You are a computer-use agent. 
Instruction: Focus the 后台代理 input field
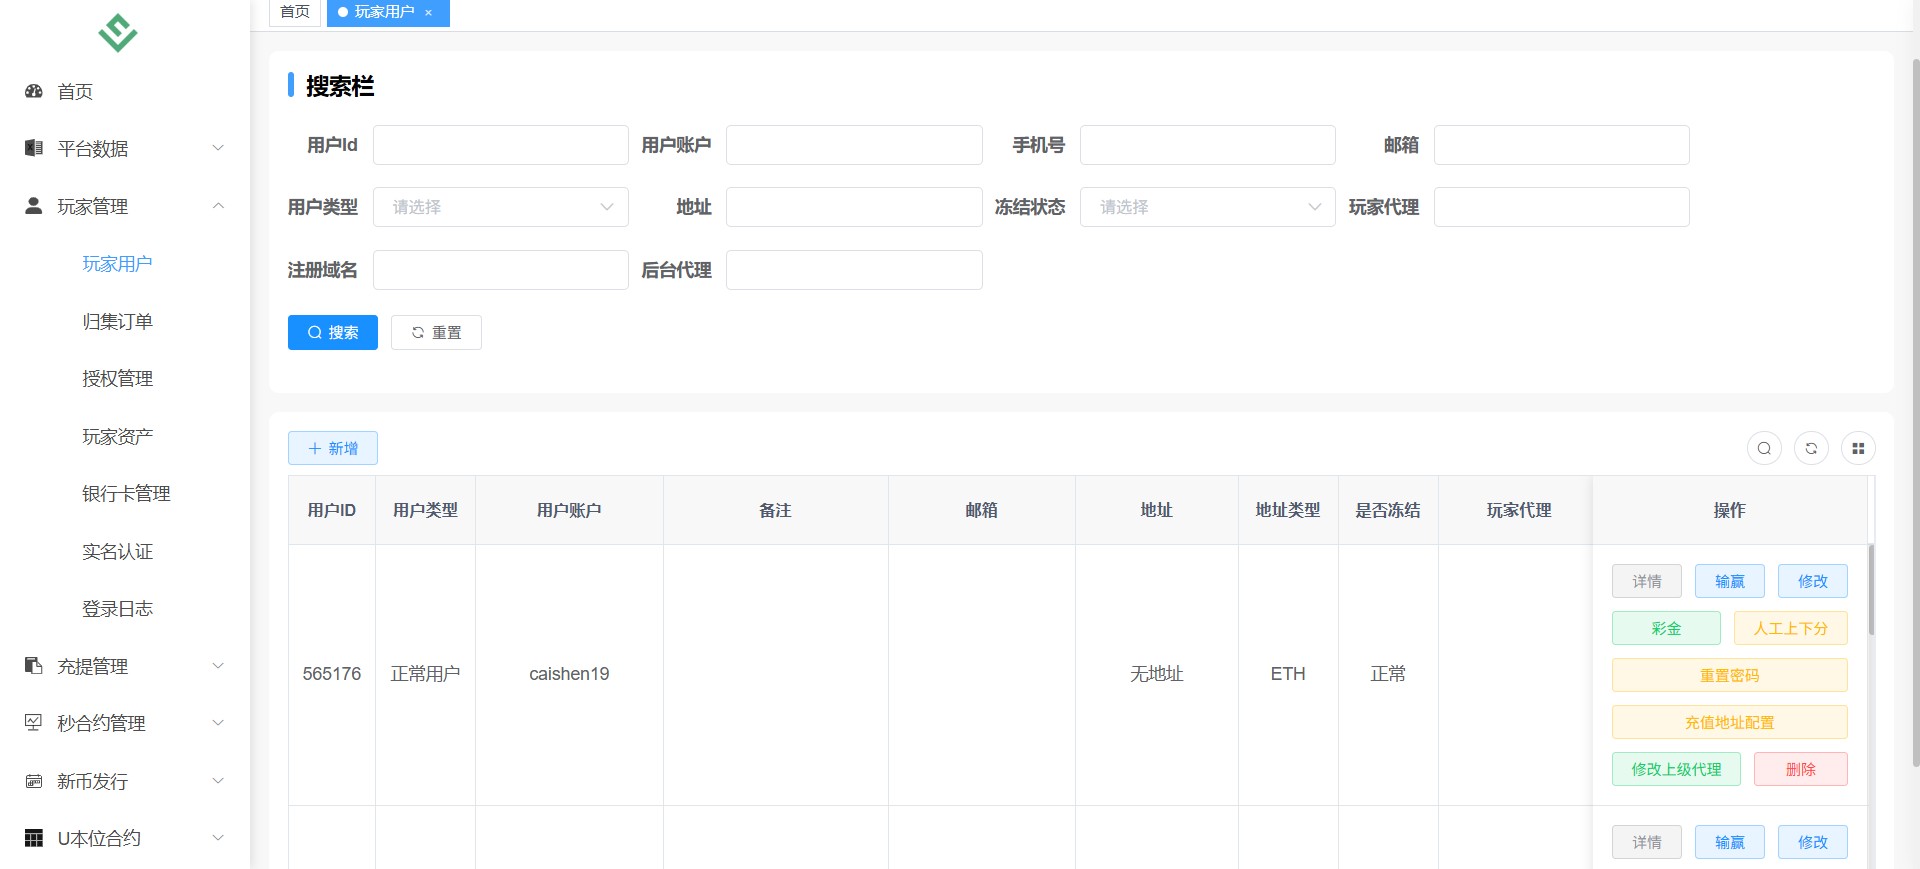(x=854, y=270)
